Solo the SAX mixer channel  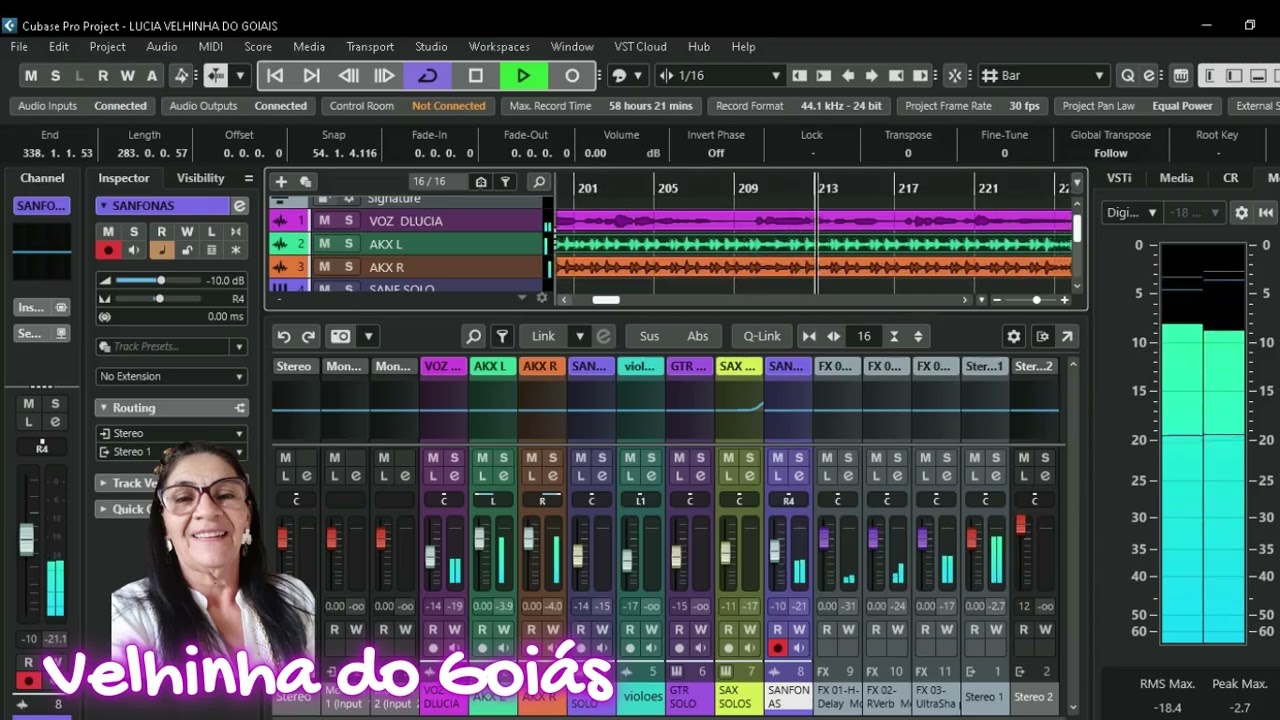[750, 458]
